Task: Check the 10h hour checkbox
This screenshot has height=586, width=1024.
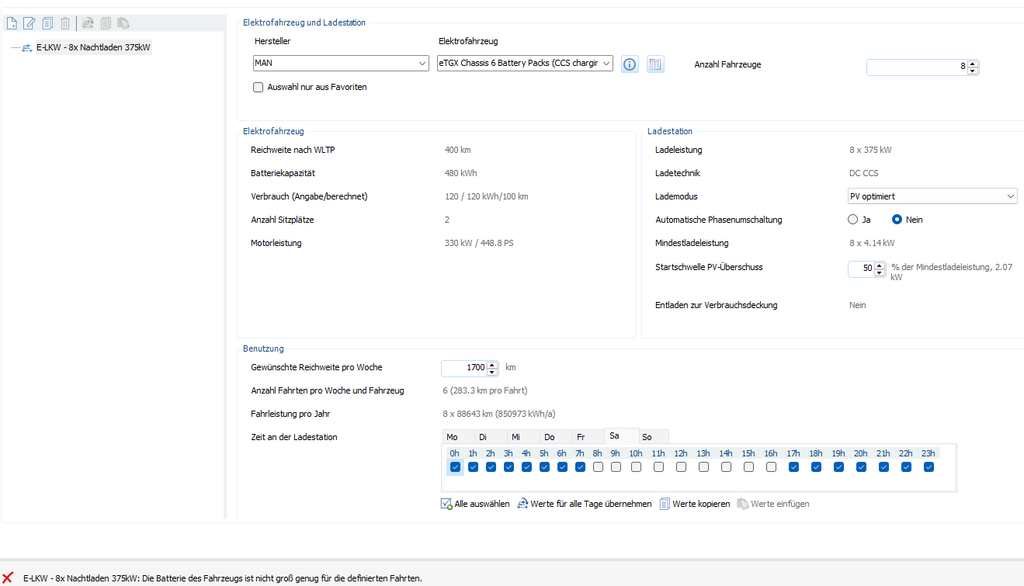Action: click(x=636, y=467)
